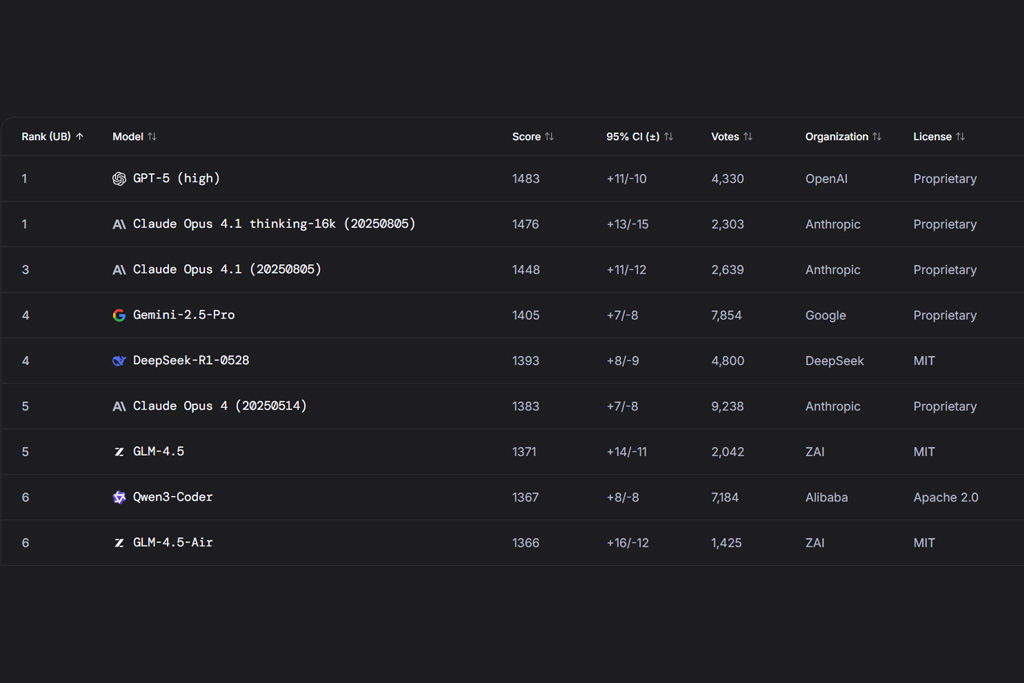Click the votes count 1,425
Image resolution: width=1024 pixels, height=683 pixels.
tap(726, 543)
